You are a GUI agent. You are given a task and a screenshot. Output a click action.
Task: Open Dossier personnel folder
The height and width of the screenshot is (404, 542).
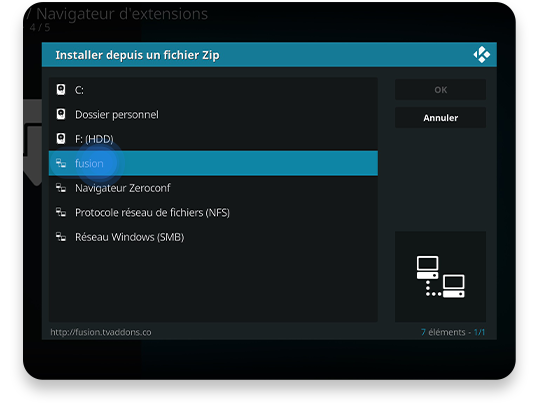[213, 114]
